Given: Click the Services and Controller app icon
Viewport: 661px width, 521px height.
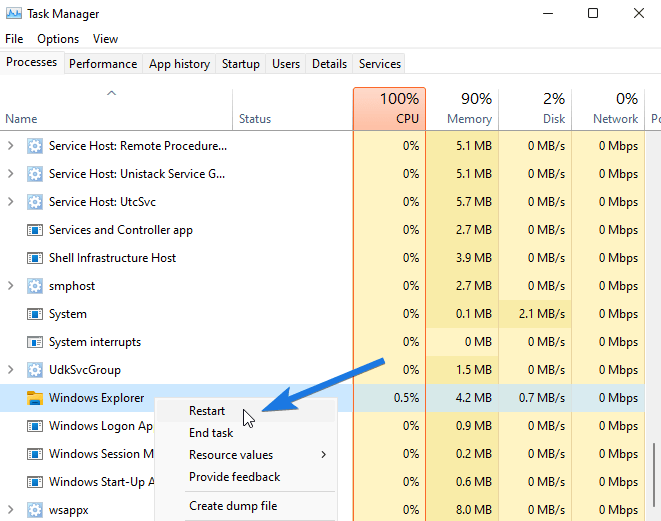Looking at the screenshot, I should point(35,230).
